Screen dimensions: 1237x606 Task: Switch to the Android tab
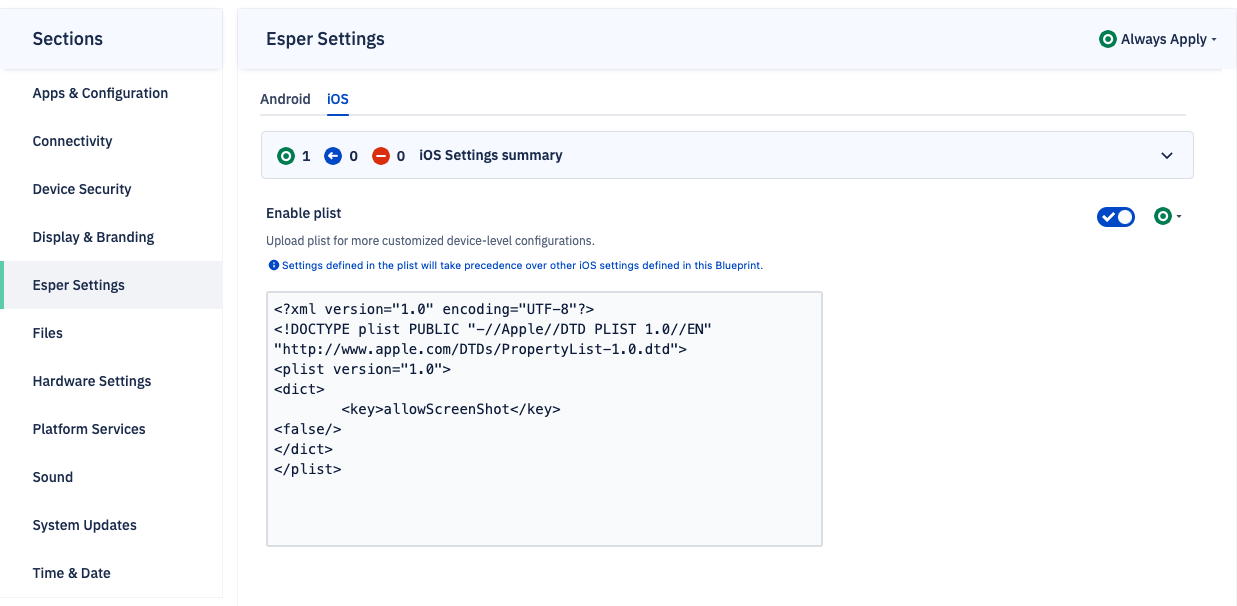[285, 99]
